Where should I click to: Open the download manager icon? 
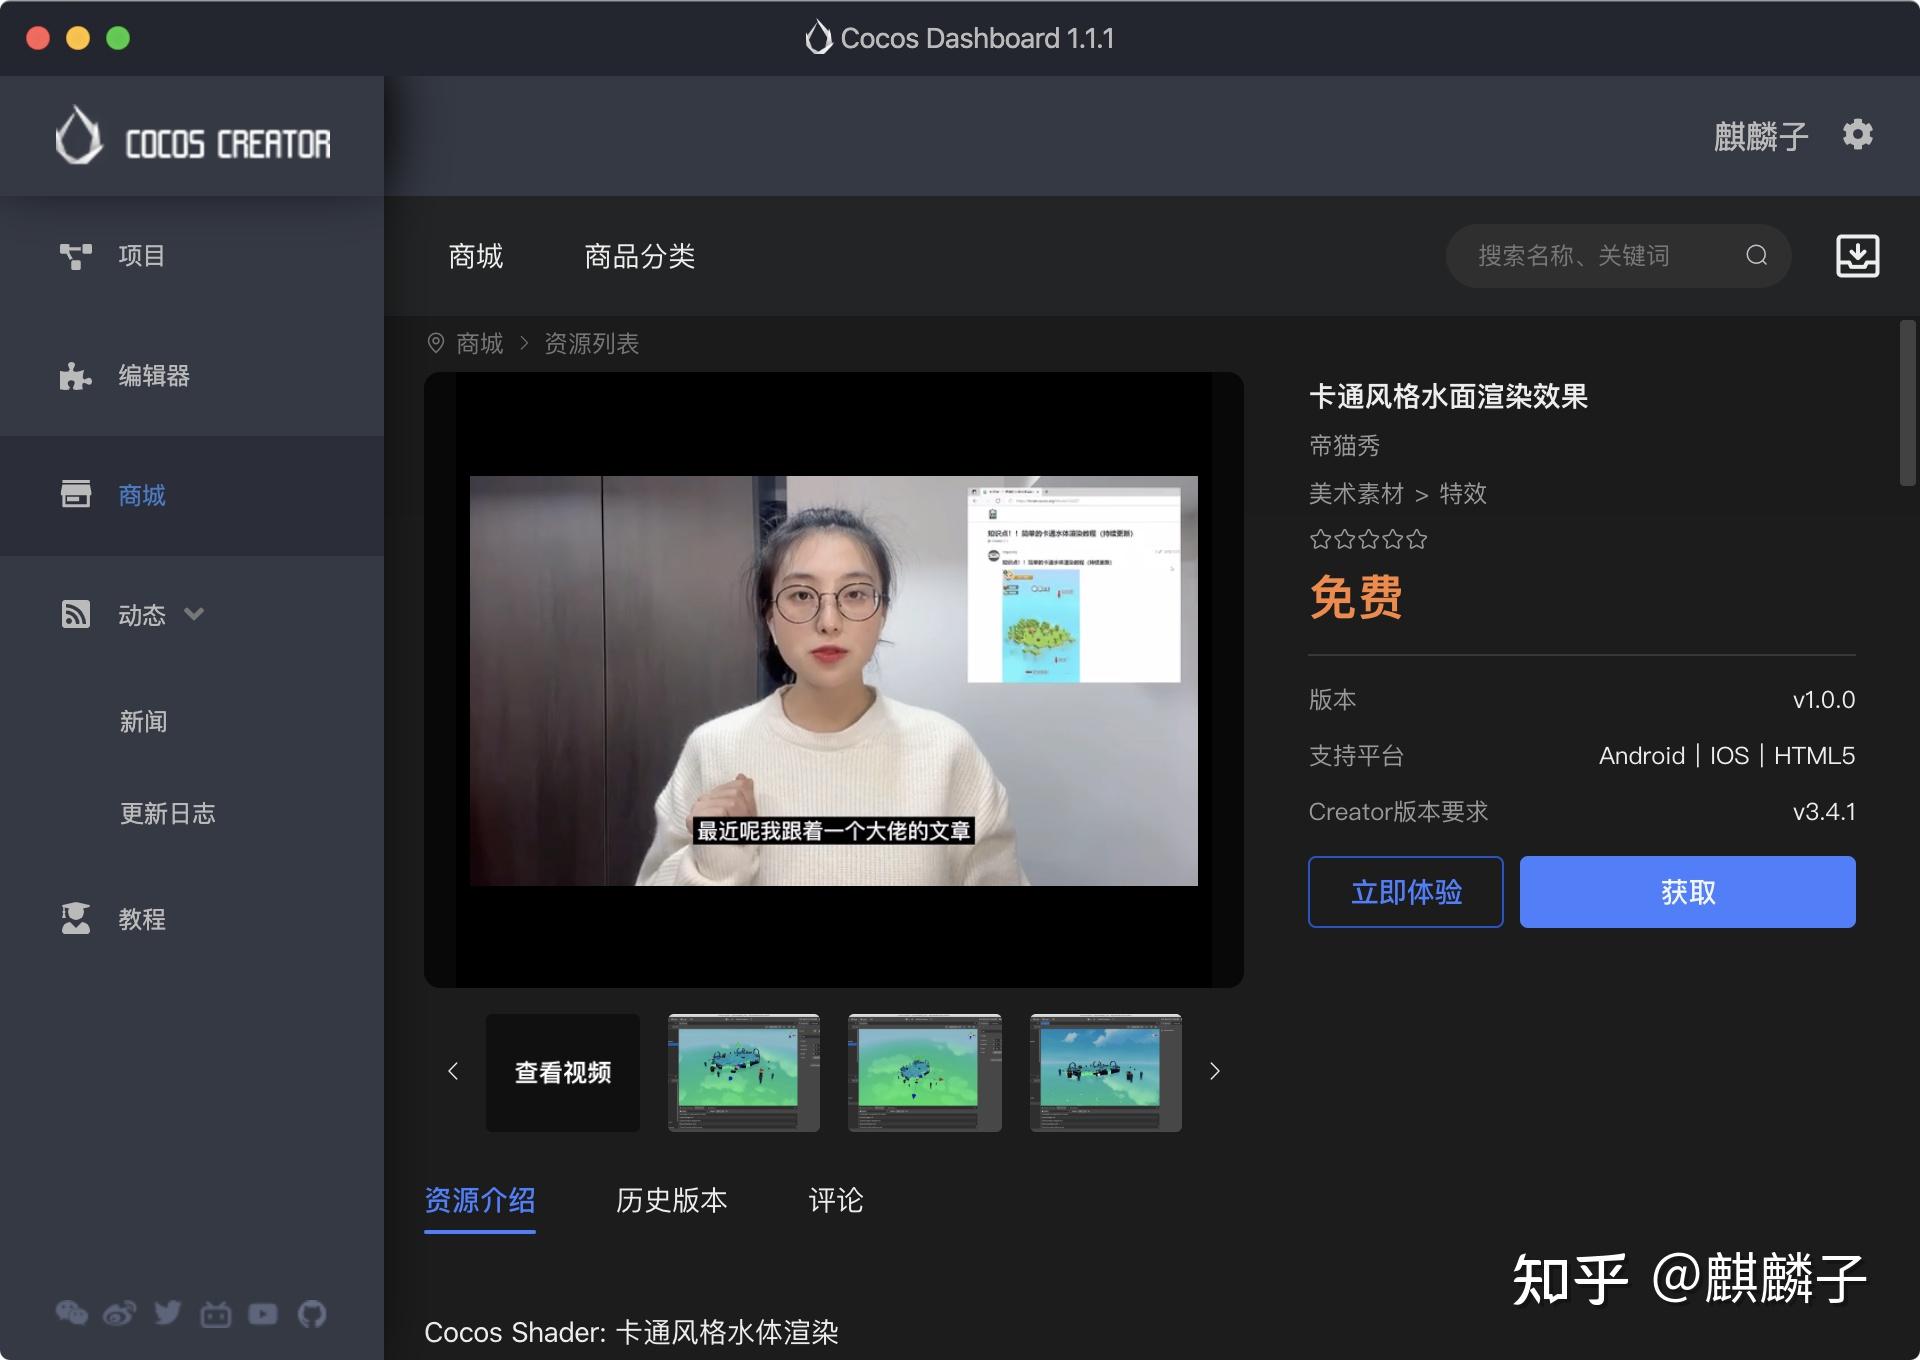(x=1859, y=256)
